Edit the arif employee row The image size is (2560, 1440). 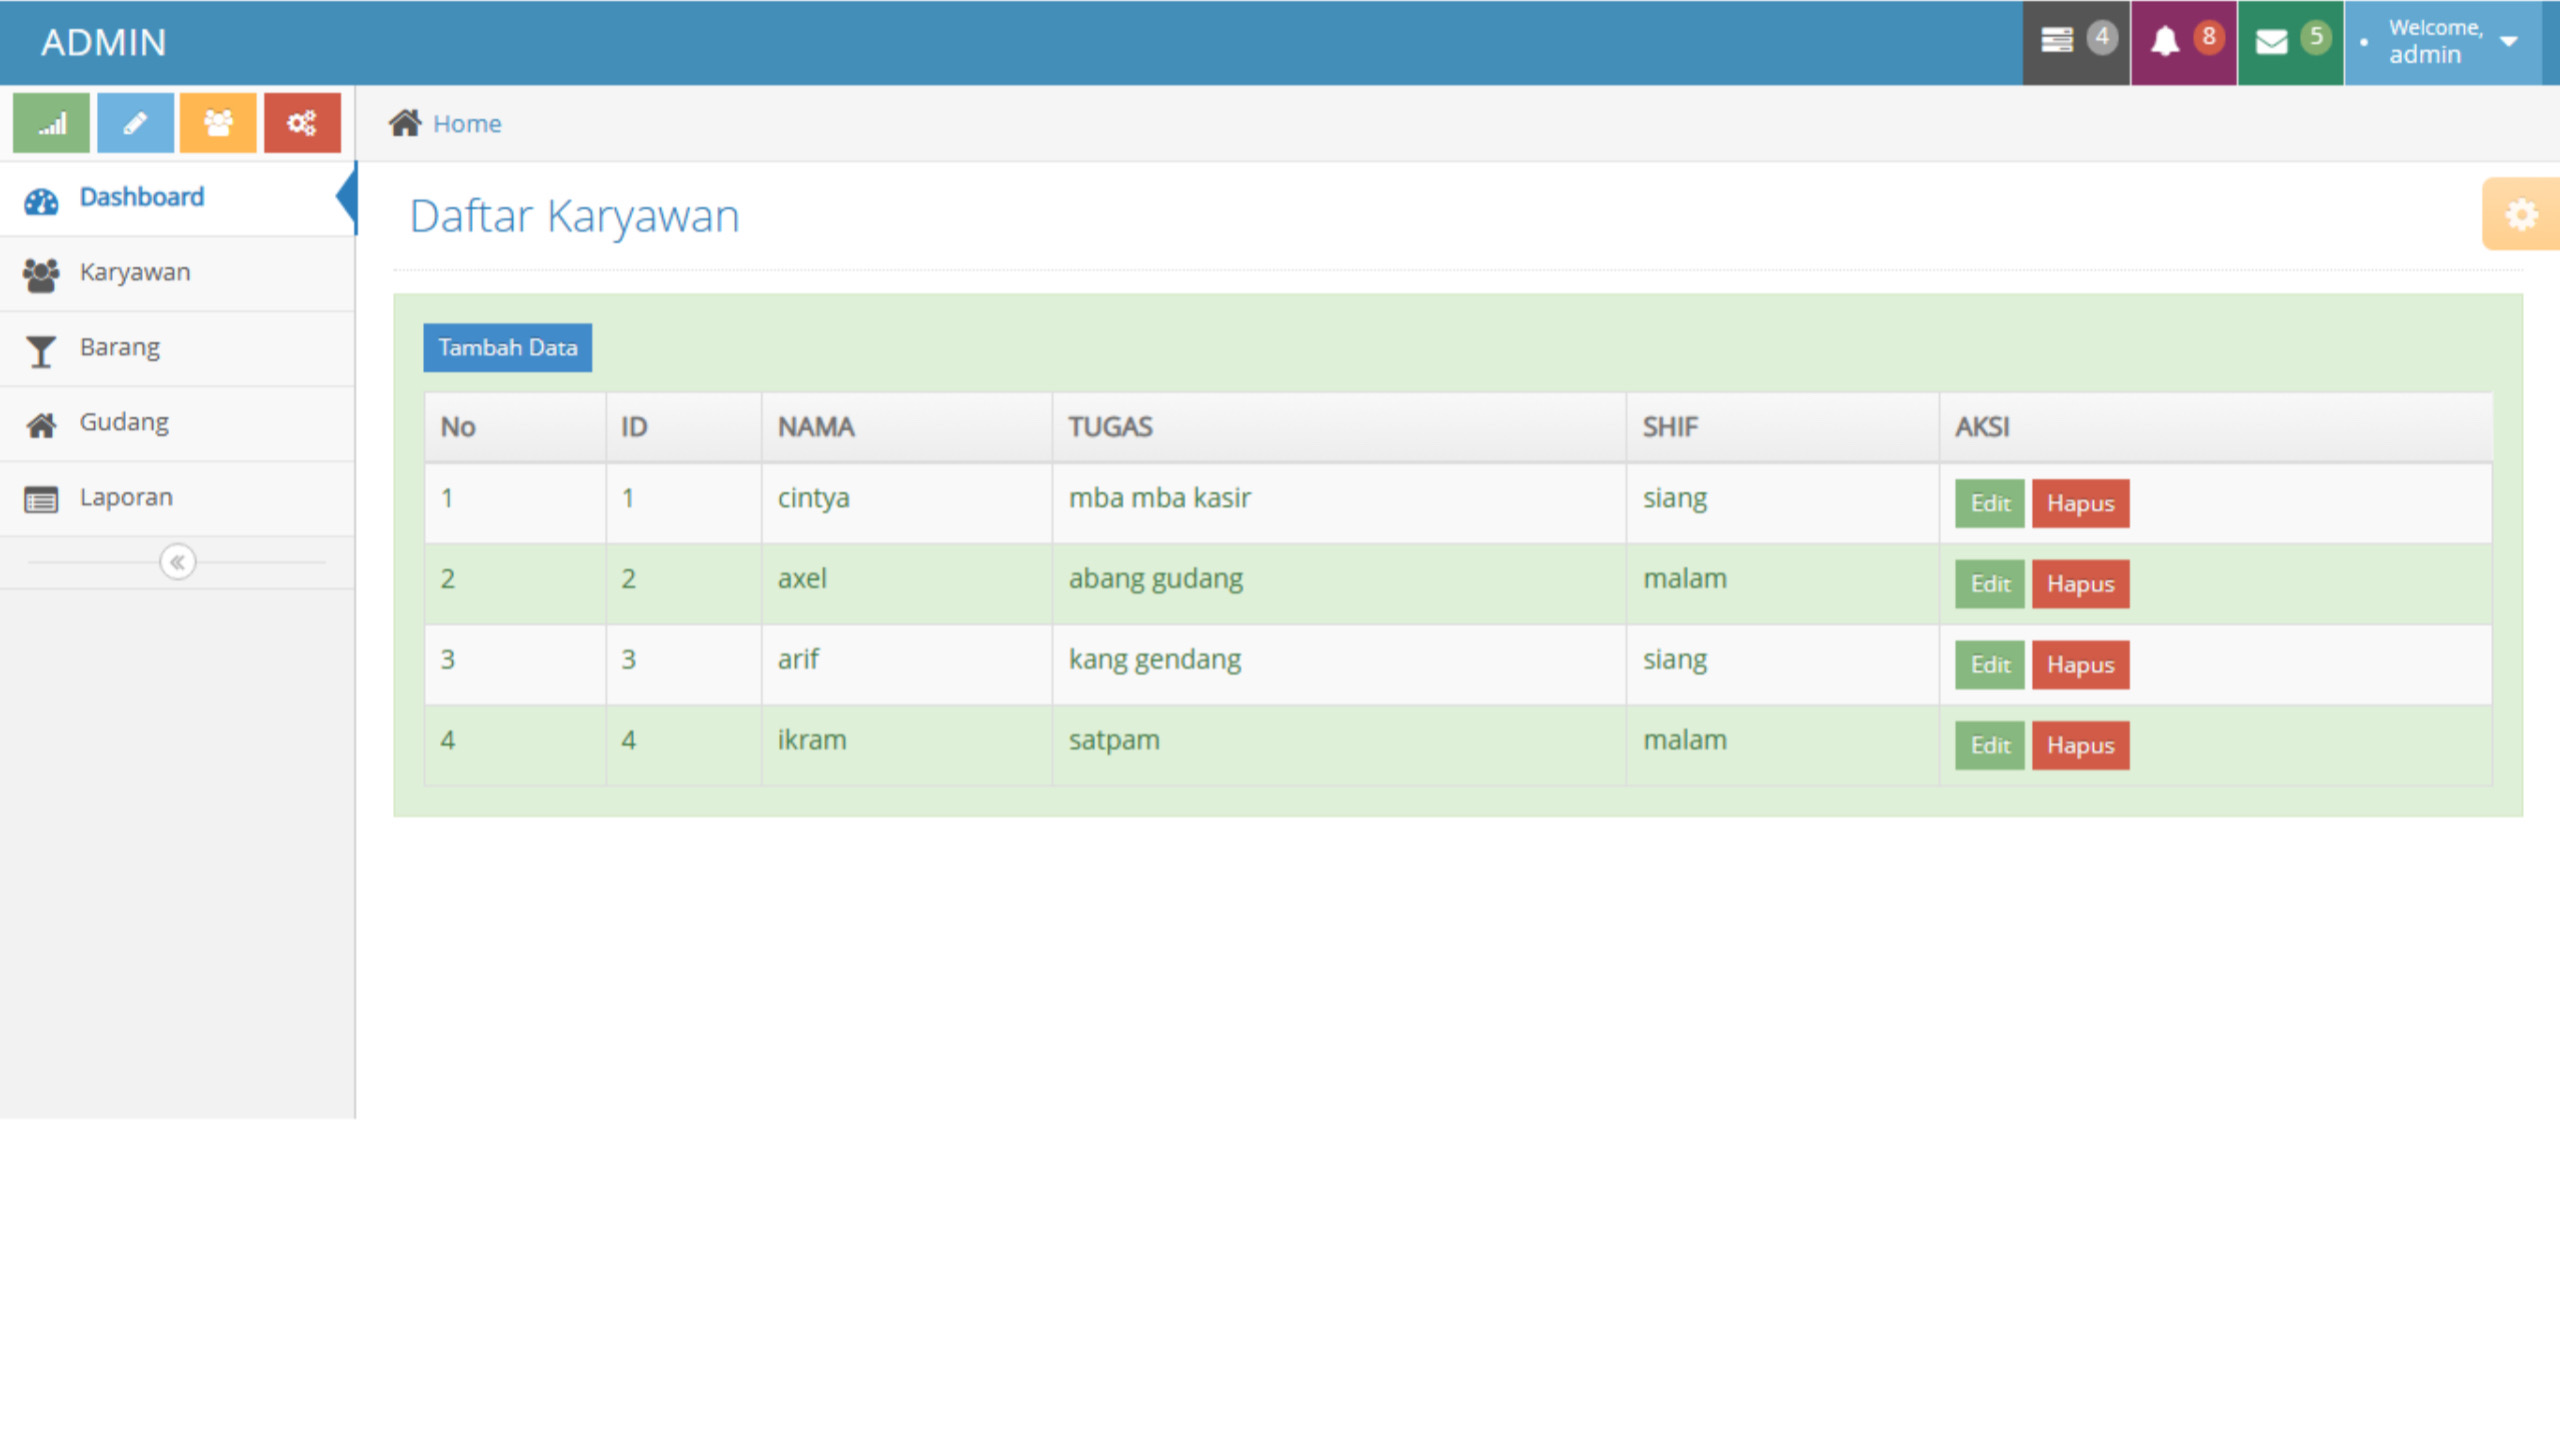1989,665
